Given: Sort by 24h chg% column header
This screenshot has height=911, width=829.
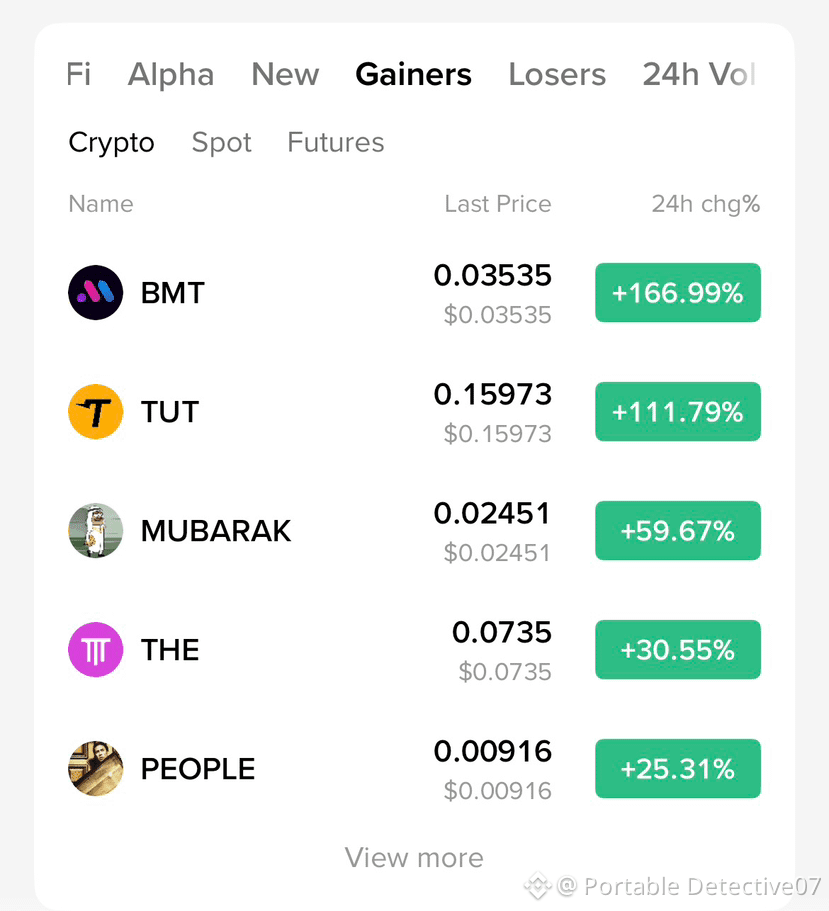Looking at the screenshot, I should (x=706, y=204).
